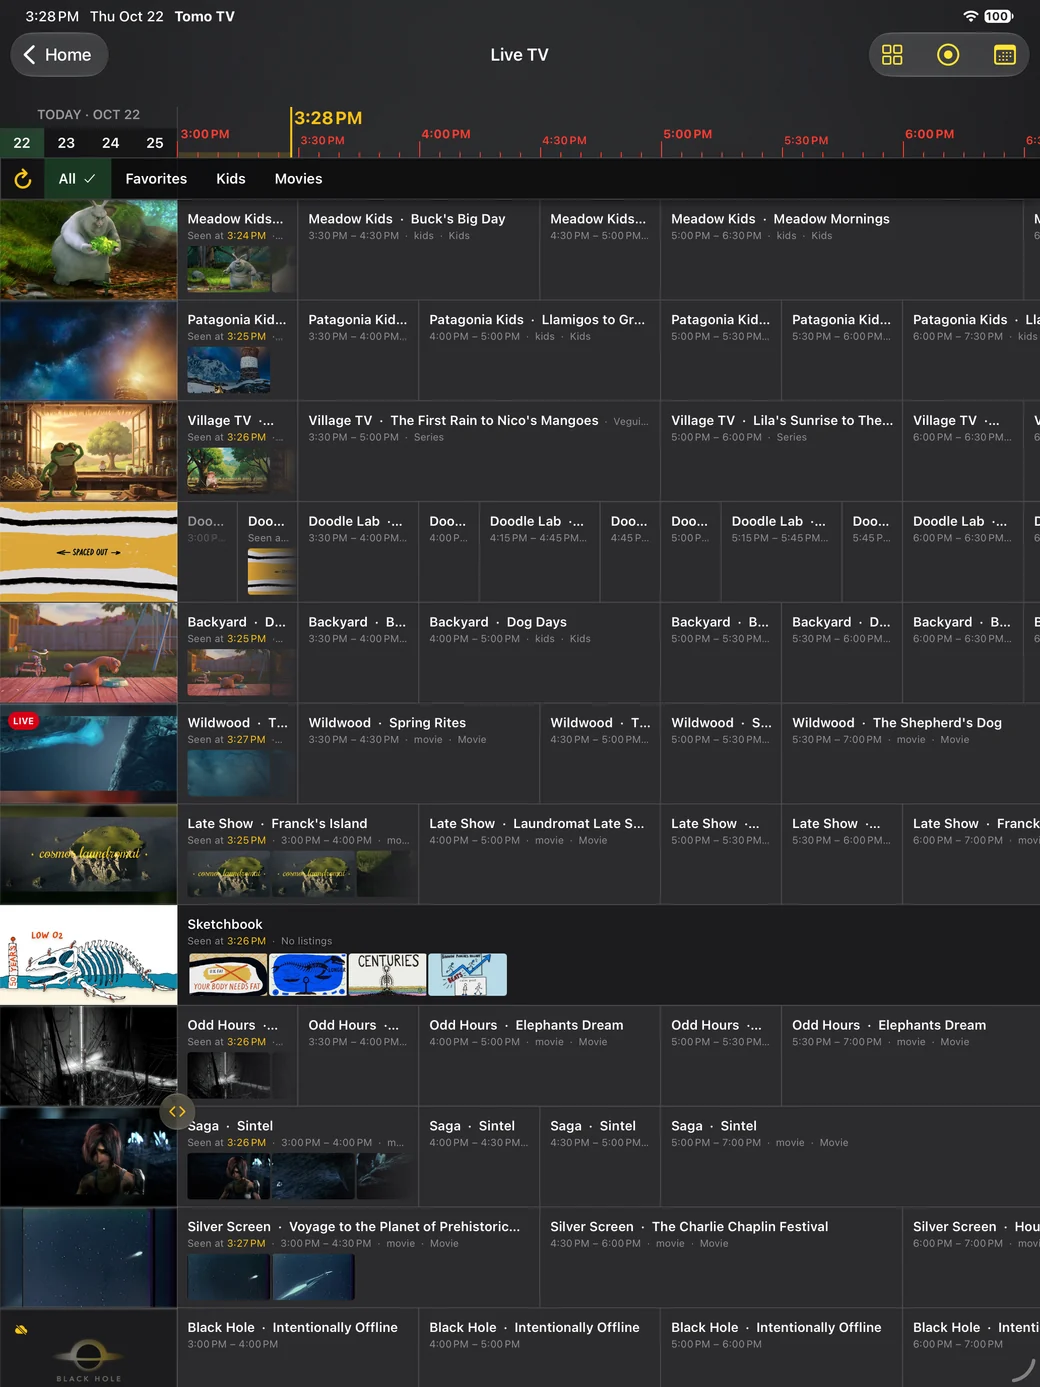Select Doodle Lab 4:15 PM listing
1040x1387 pixels.
pos(539,553)
